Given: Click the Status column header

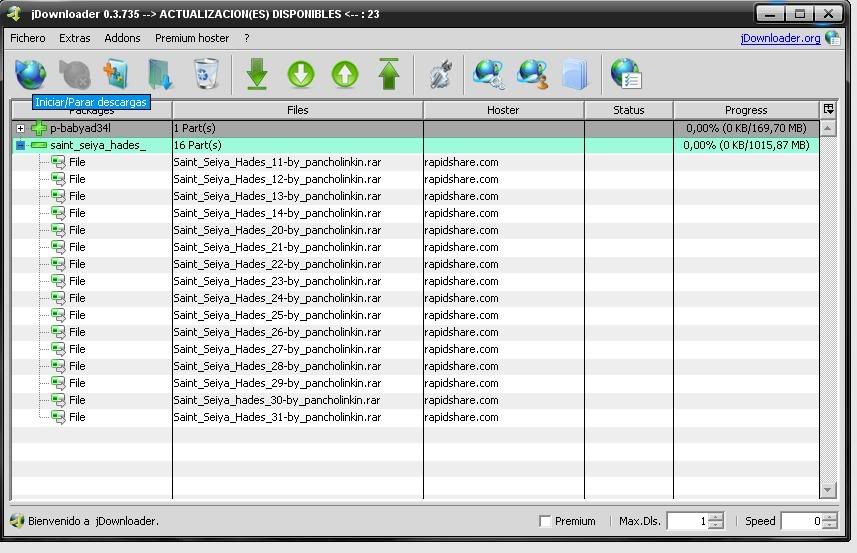Looking at the screenshot, I should [x=629, y=110].
